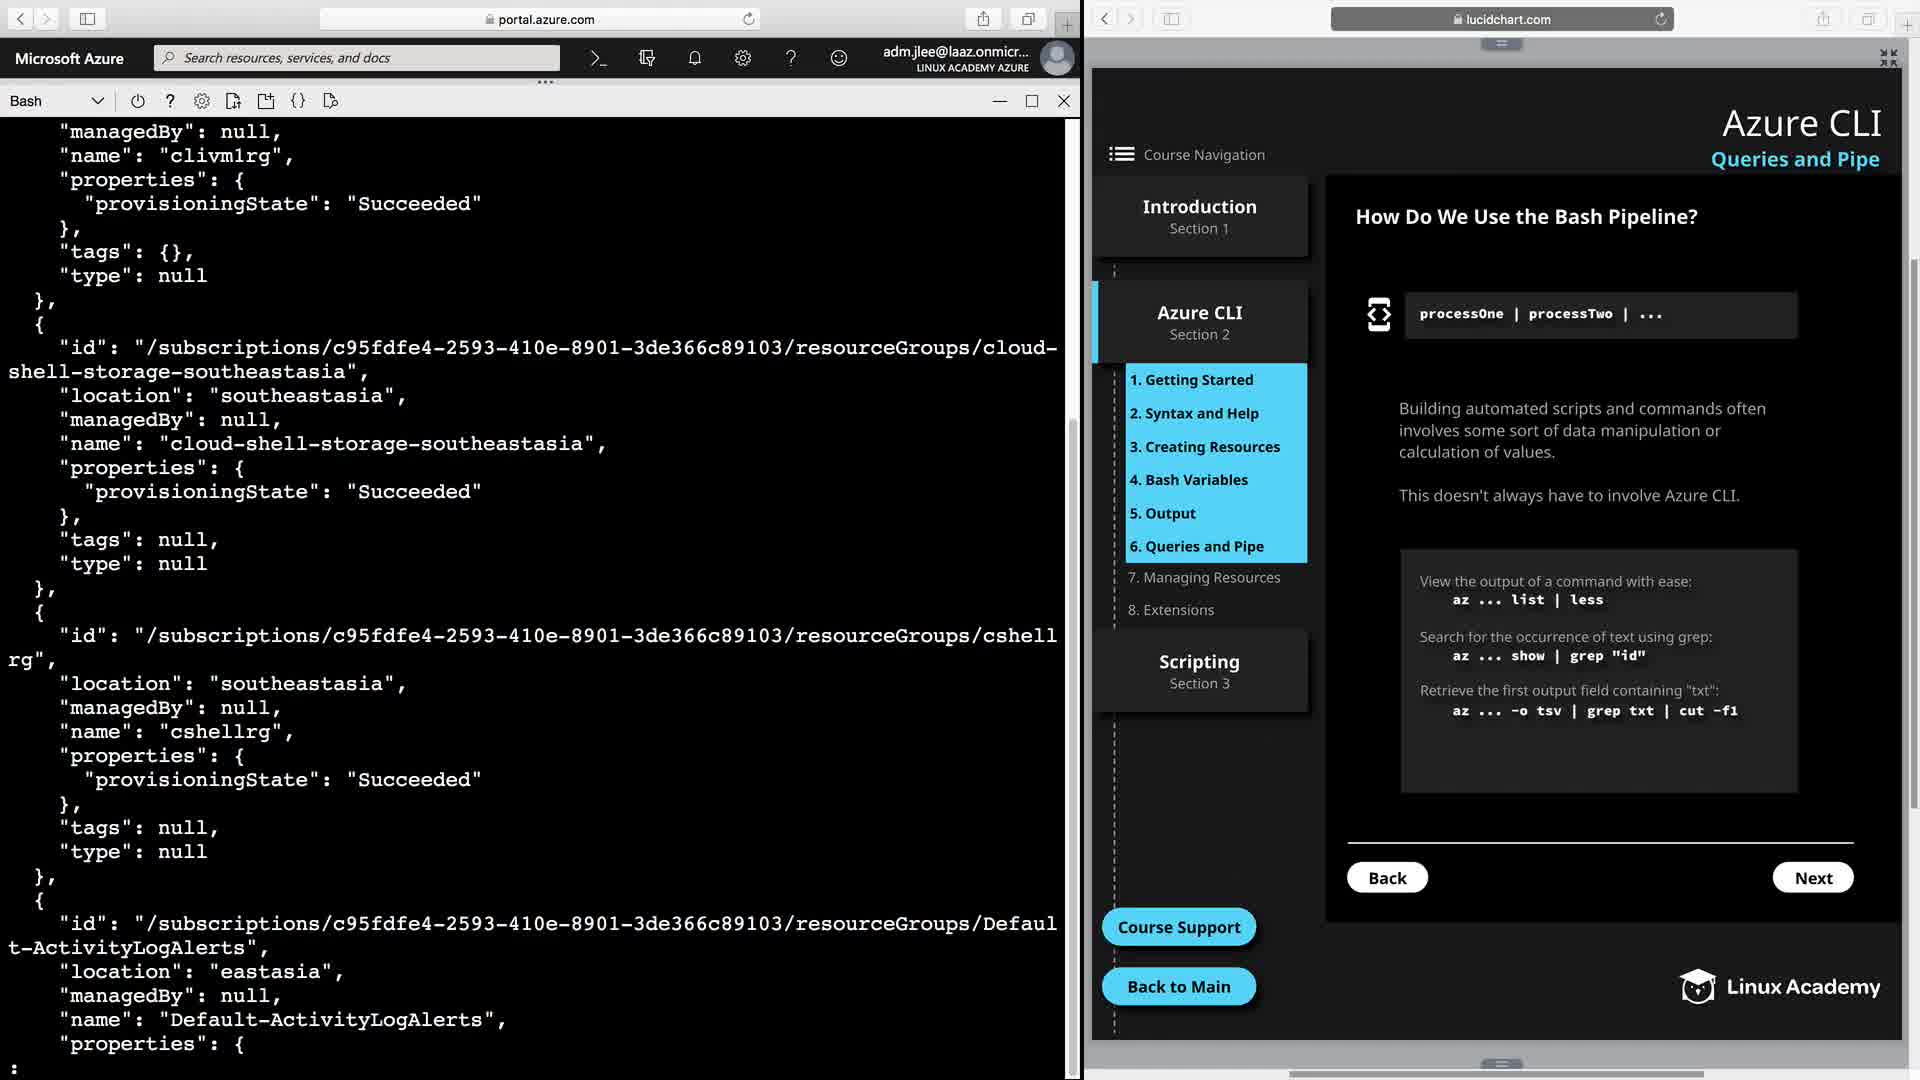Expand the Introduction Section 1 panel
Viewport: 1920px width, 1080px height.
coord(1199,216)
